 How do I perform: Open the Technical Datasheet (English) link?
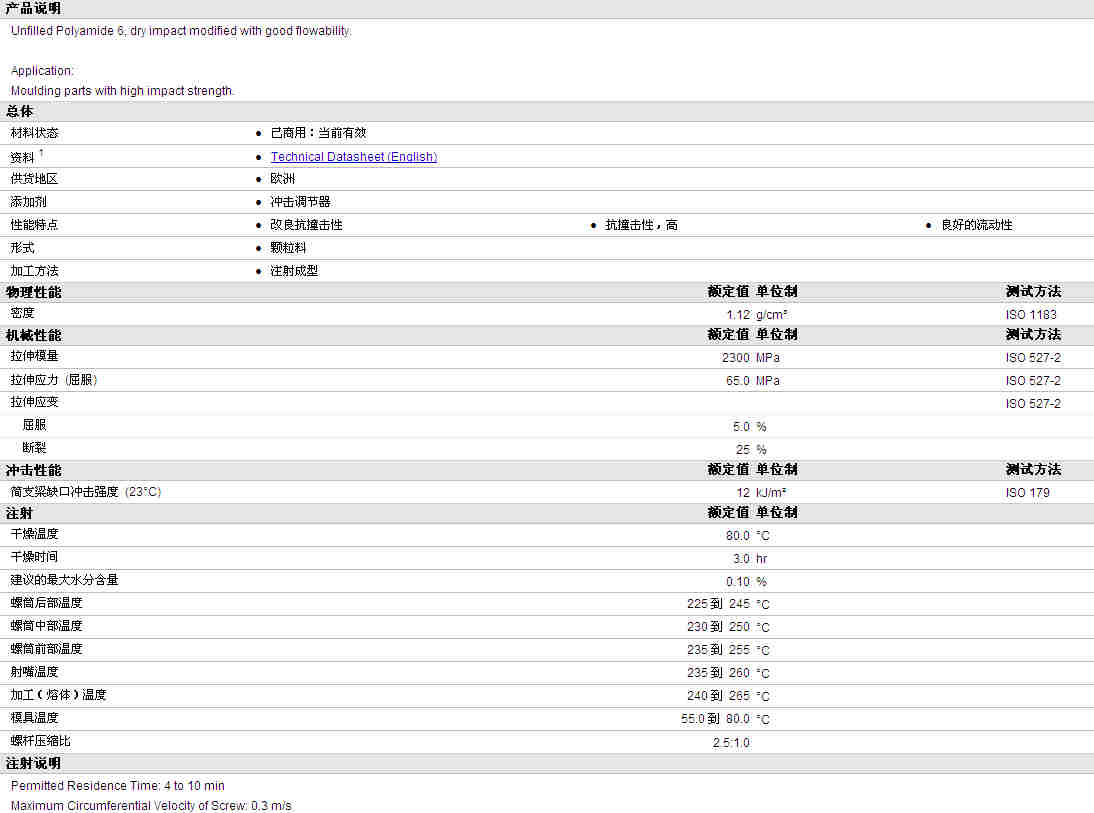click(354, 156)
